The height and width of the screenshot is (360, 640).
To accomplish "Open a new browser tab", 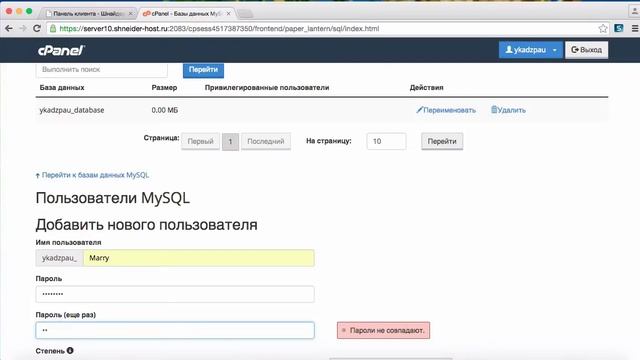I will click(x=245, y=14).
